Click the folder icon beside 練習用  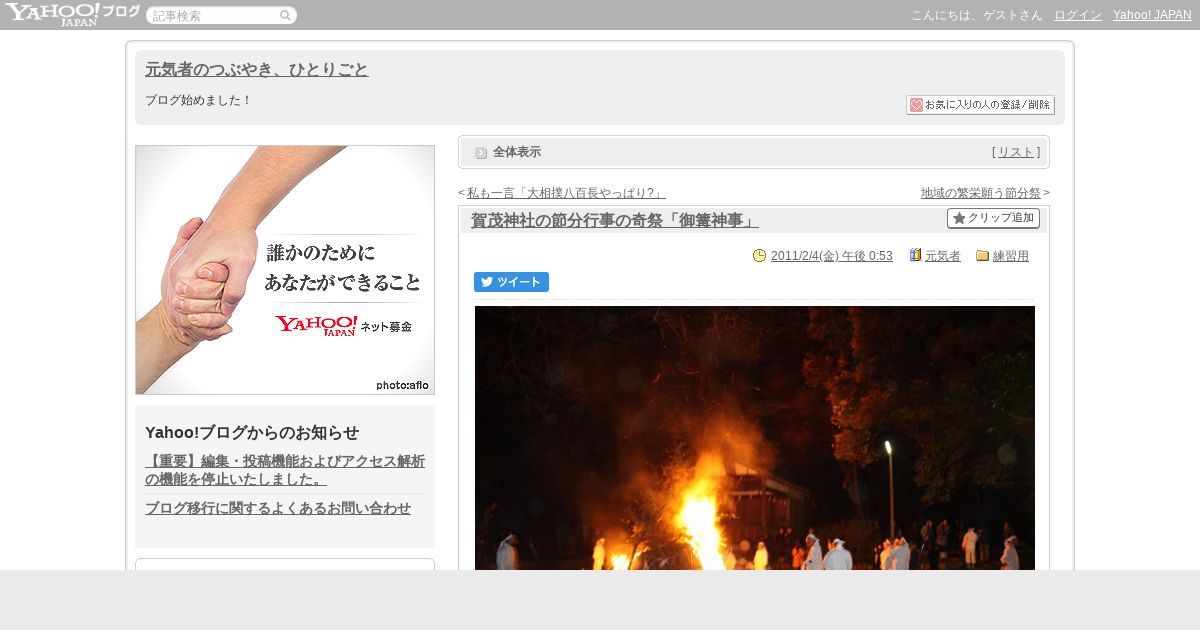point(982,256)
